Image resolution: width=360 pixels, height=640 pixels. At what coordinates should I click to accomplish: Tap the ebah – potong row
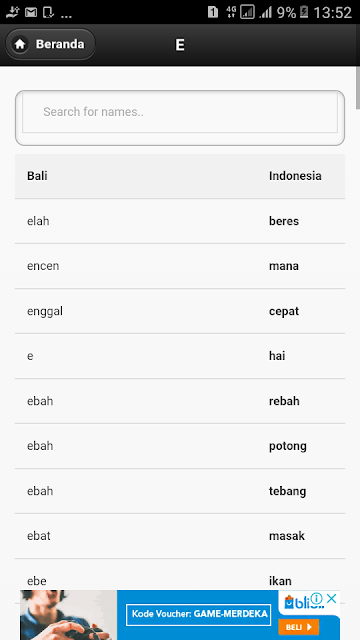pyautogui.click(x=180, y=446)
